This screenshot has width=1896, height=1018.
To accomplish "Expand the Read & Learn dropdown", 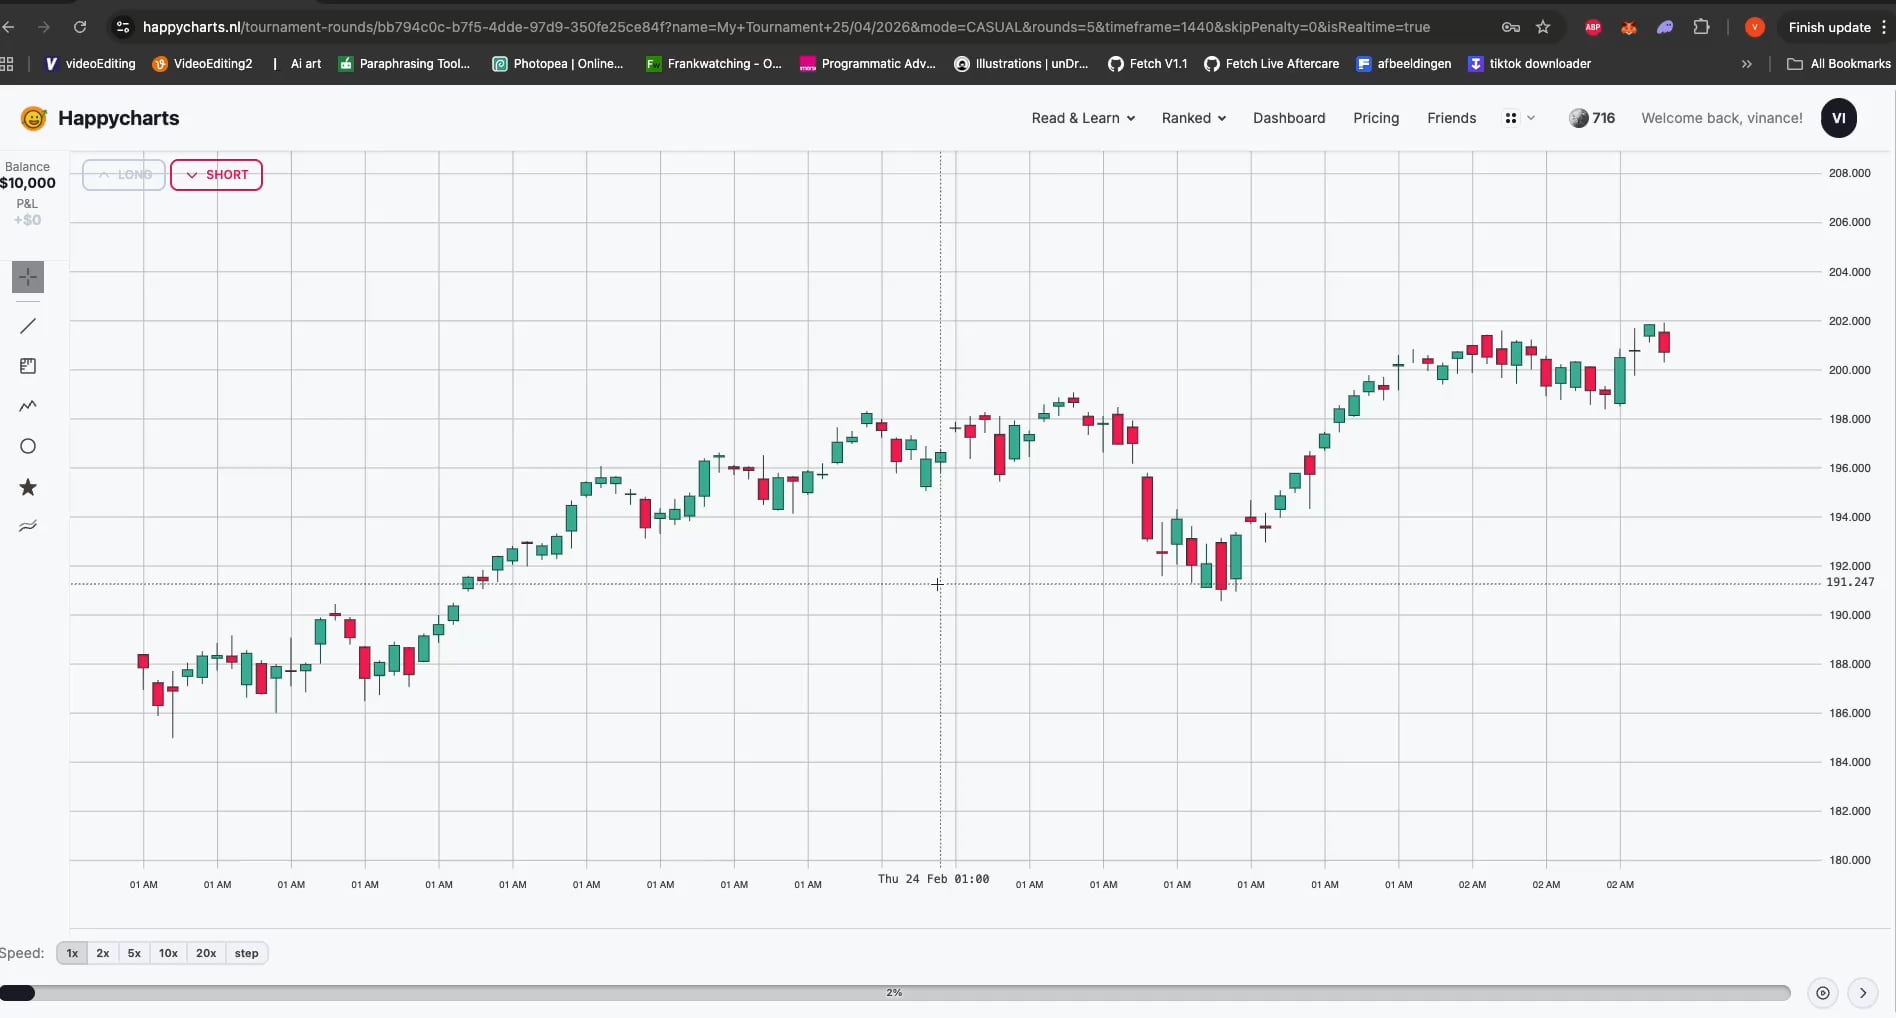I will pos(1083,118).
